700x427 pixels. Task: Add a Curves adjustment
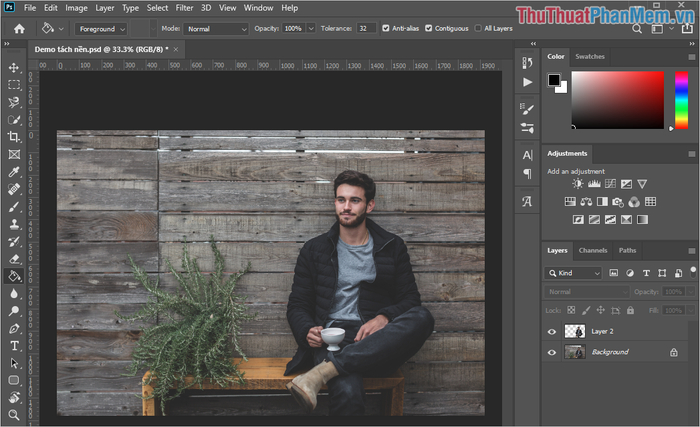pyautogui.click(x=610, y=184)
